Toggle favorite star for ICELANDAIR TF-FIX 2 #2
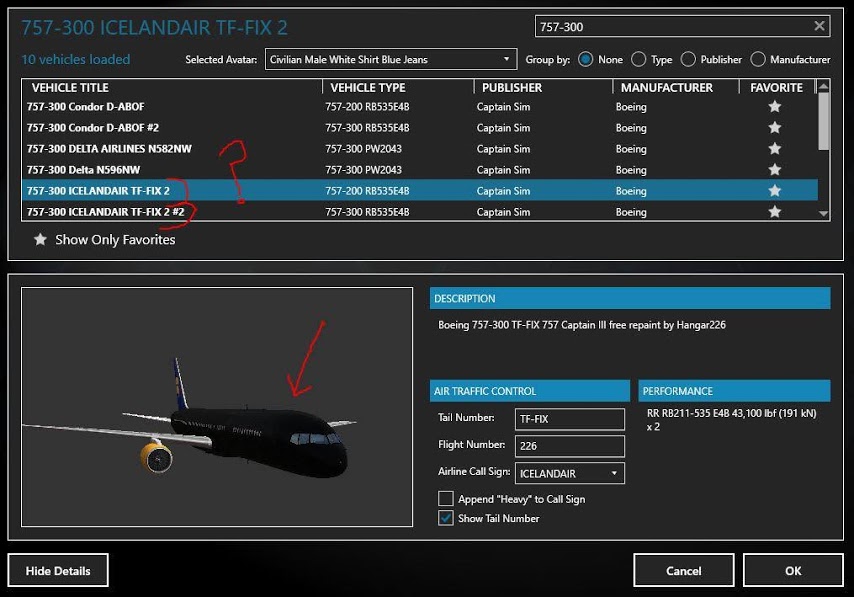This screenshot has width=854, height=597. [774, 212]
